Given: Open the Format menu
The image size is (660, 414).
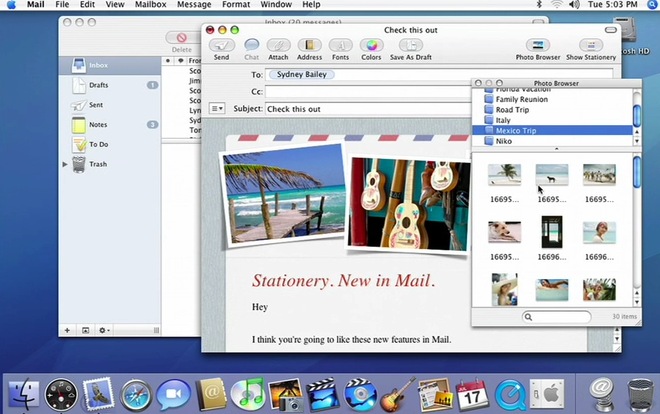Looking at the screenshot, I should [x=236, y=5].
